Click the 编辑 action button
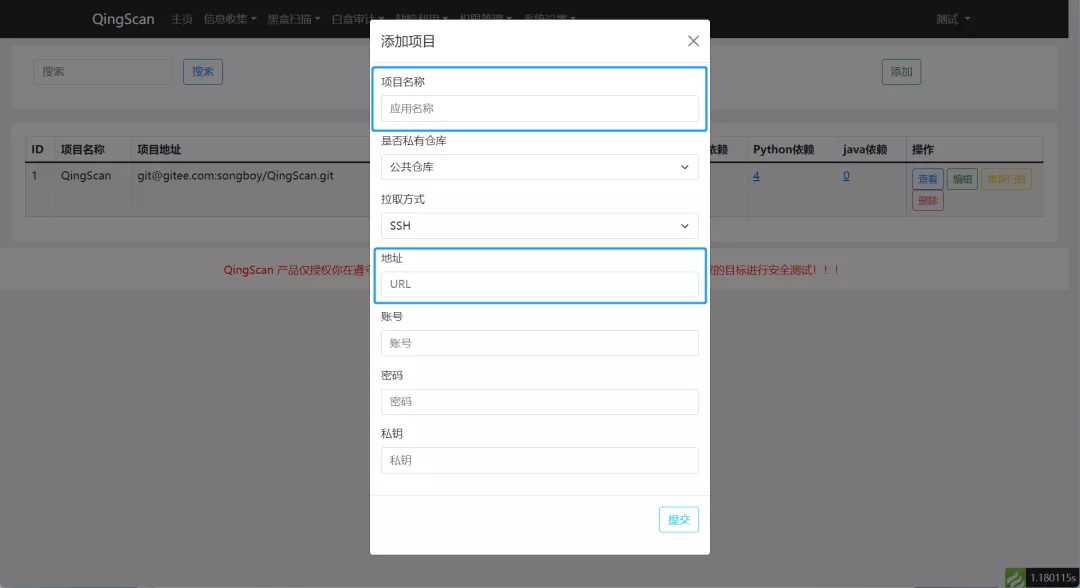This screenshot has height=588, width=1080. point(961,178)
